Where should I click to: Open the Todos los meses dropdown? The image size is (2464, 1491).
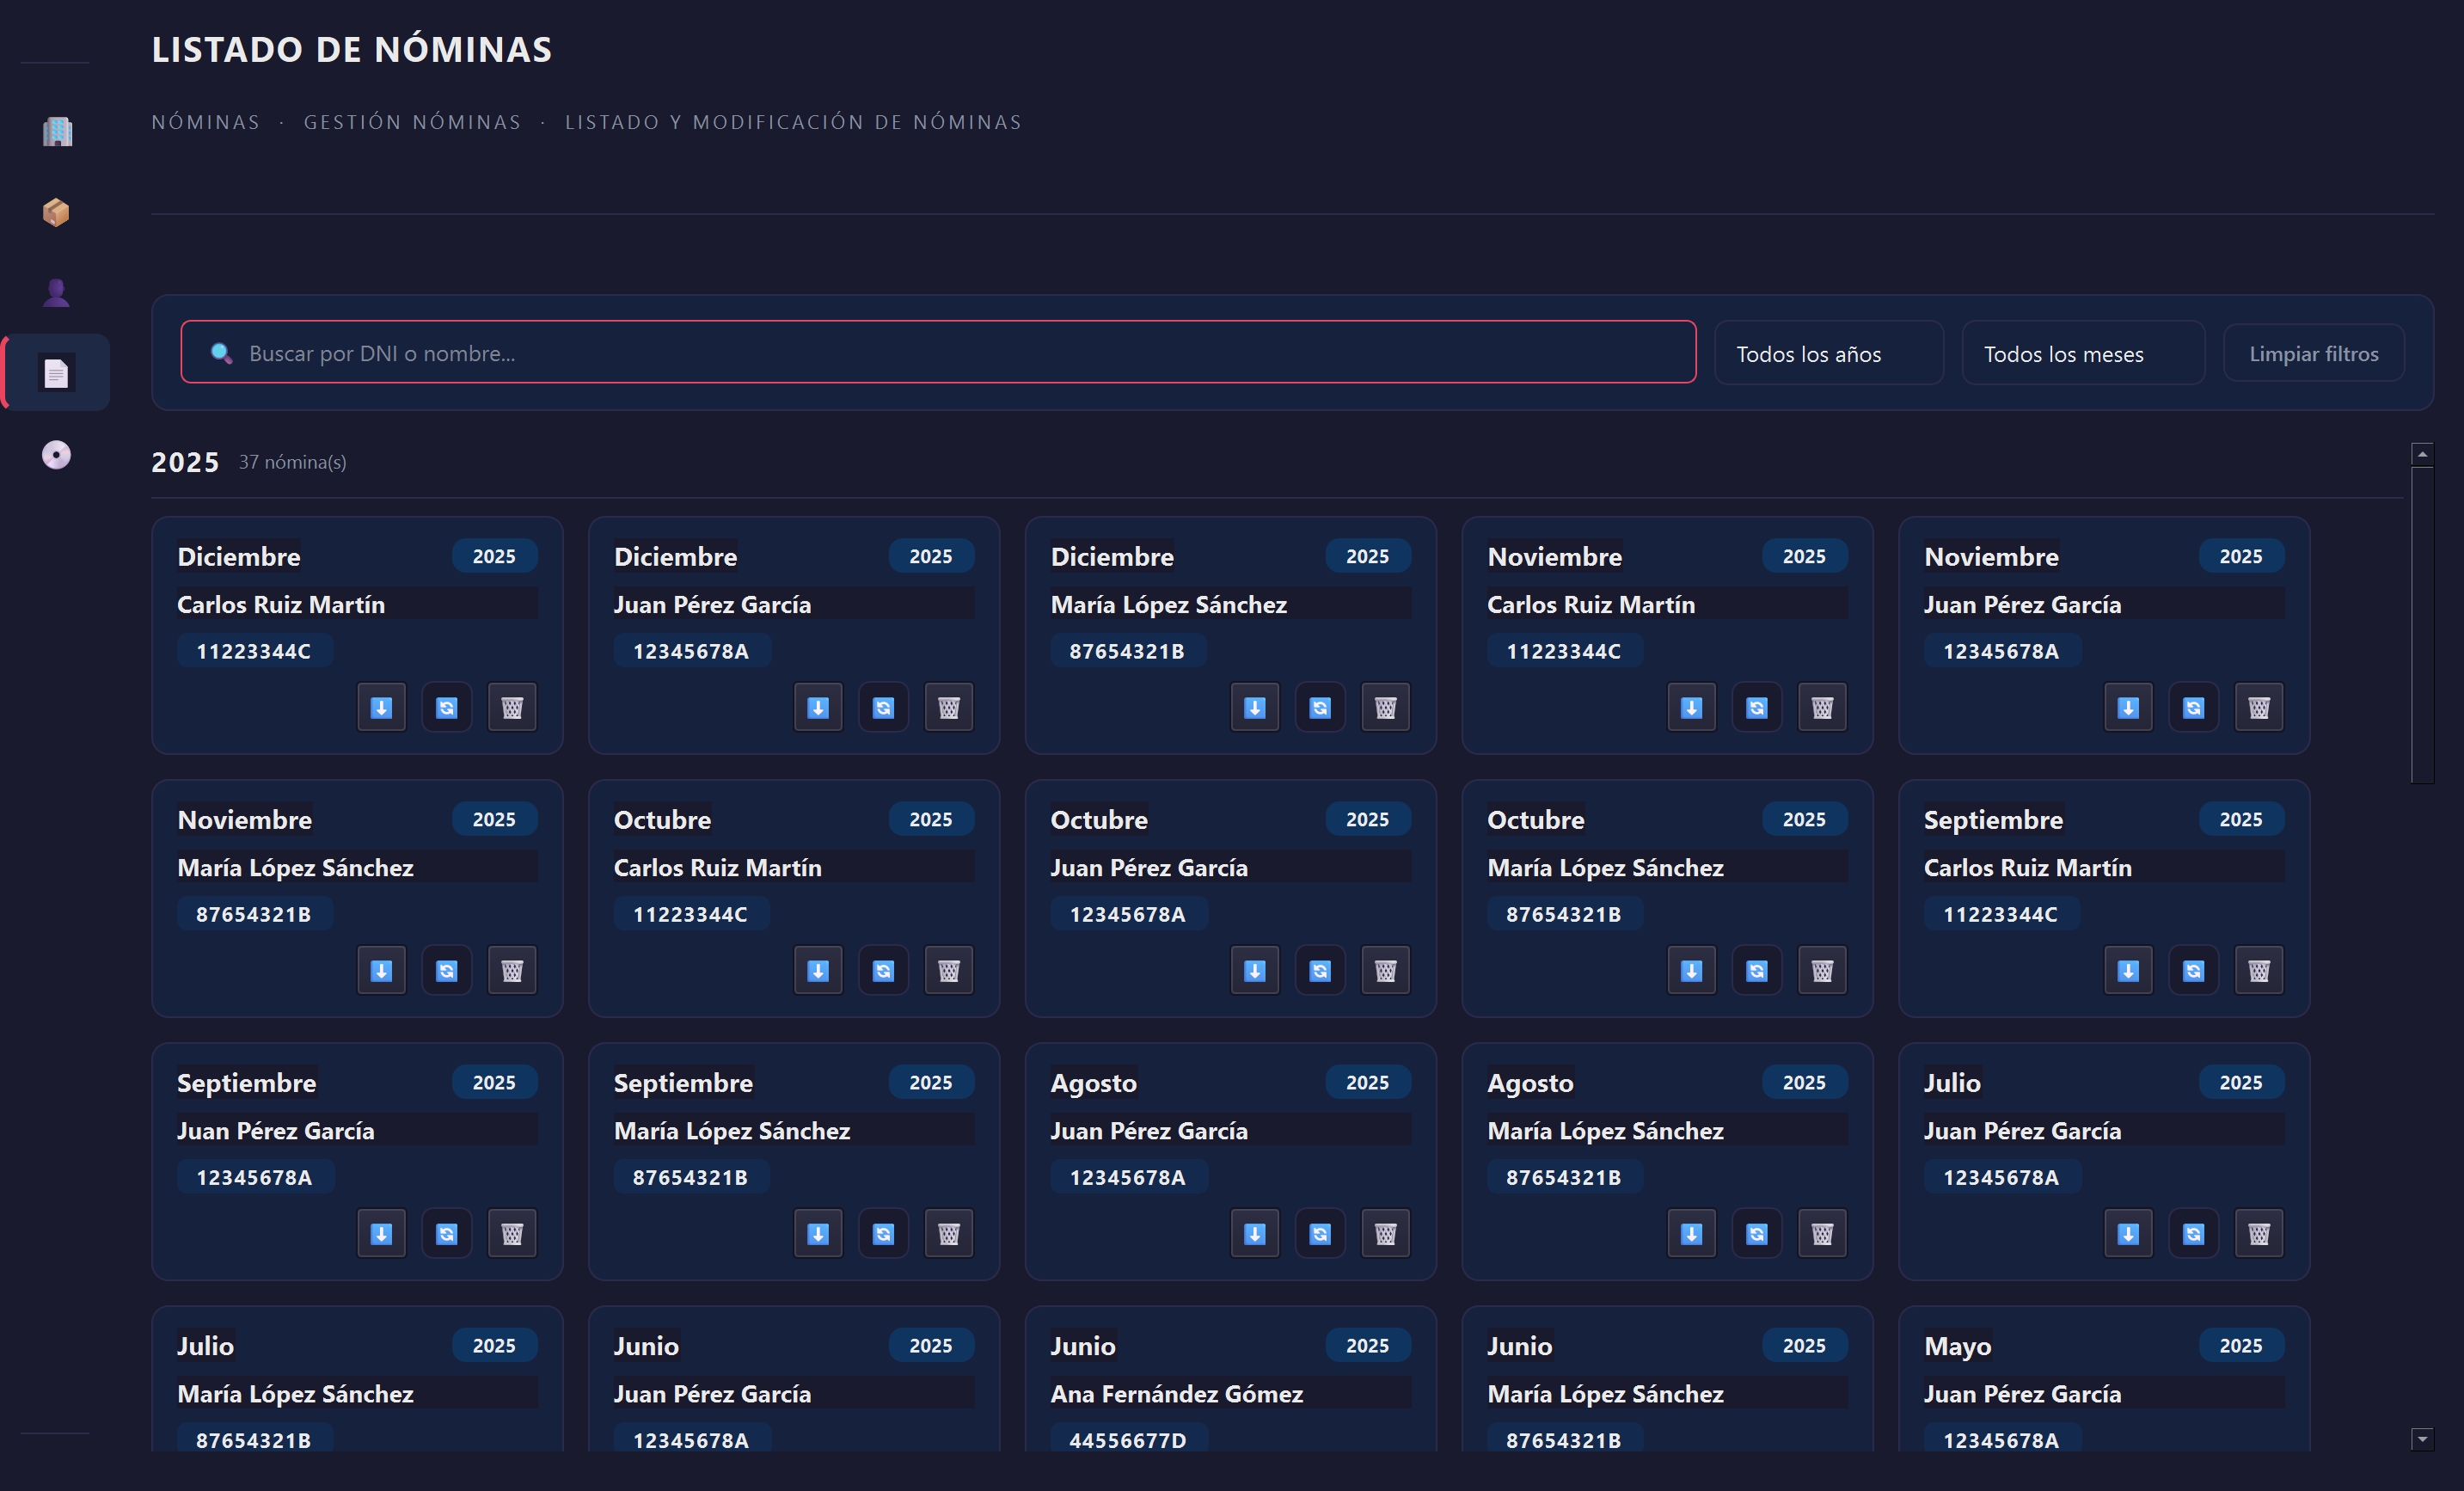(2083, 354)
